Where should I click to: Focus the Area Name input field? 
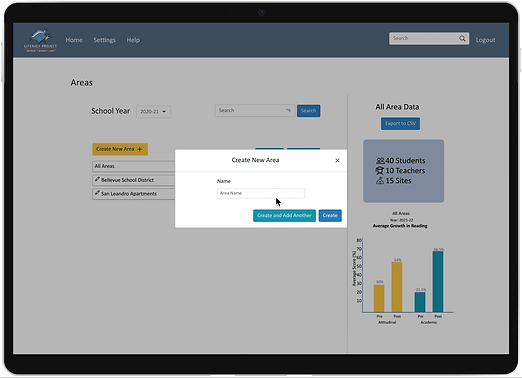pyautogui.click(x=261, y=193)
